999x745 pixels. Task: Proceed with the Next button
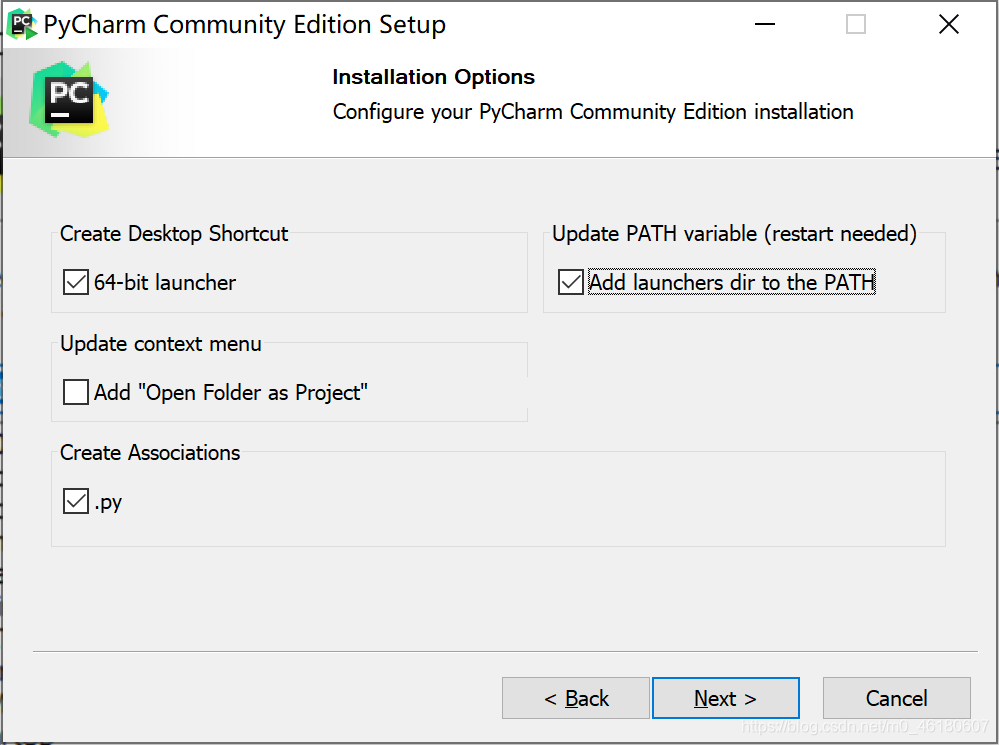point(726,698)
